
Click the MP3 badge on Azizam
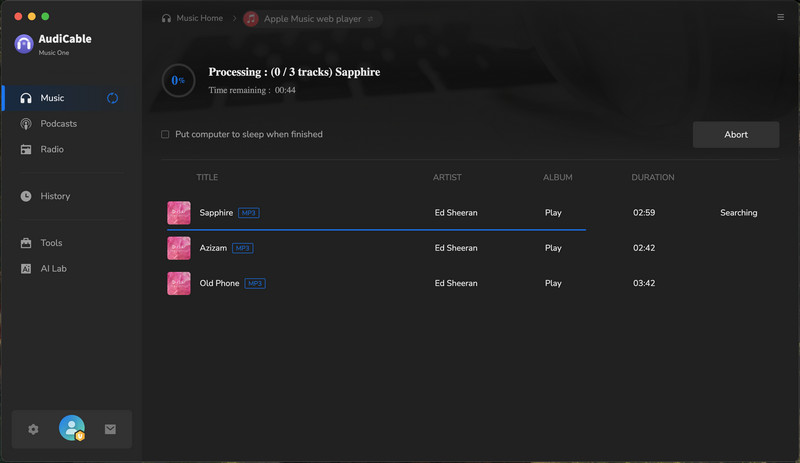[243, 248]
